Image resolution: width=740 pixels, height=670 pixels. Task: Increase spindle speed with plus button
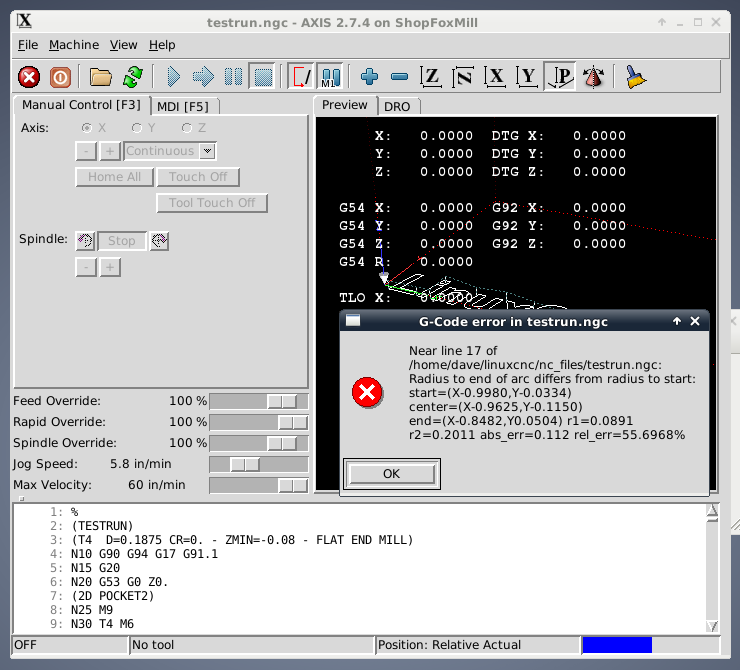110,267
